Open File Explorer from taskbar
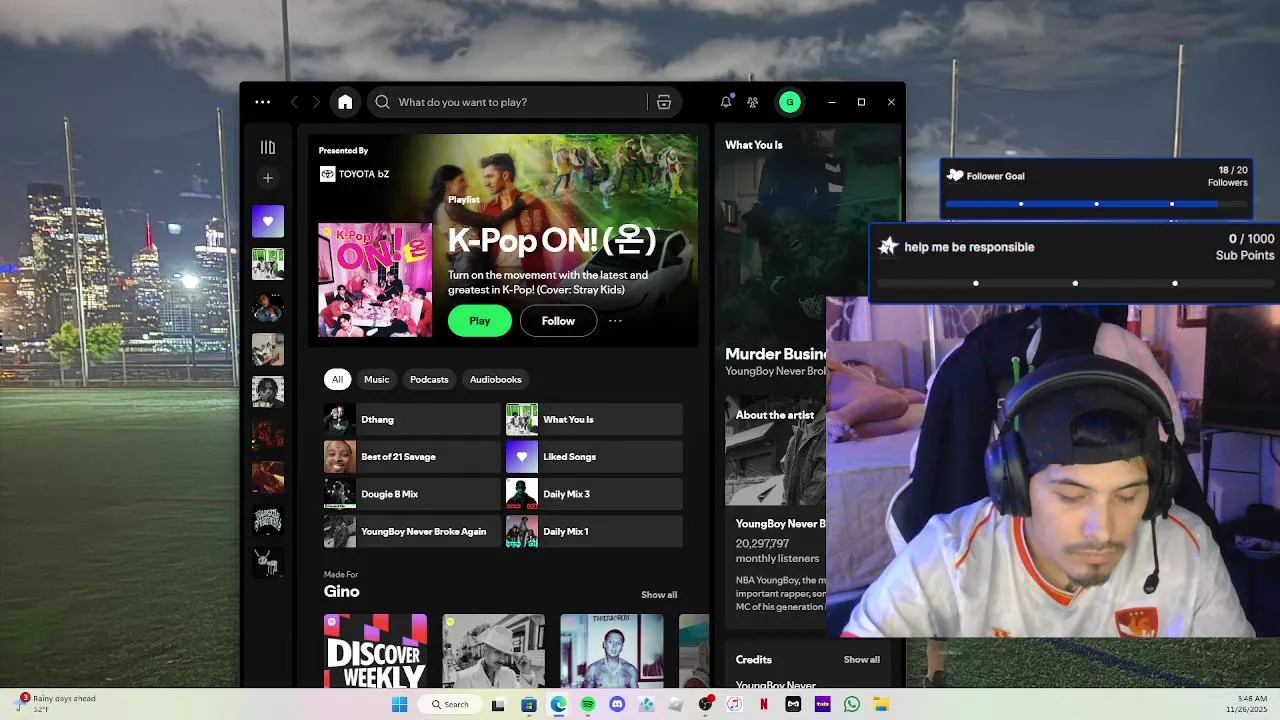Image resolution: width=1280 pixels, height=720 pixels. pos(881,705)
